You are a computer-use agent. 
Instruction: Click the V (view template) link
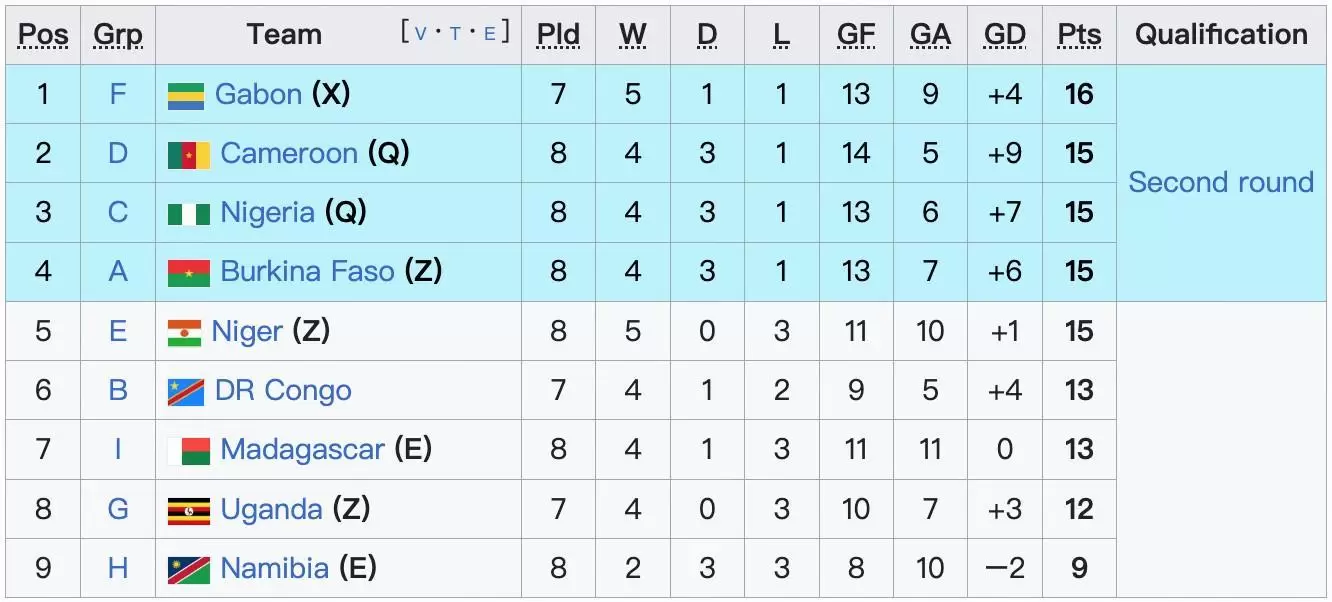pyautogui.click(x=420, y=34)
